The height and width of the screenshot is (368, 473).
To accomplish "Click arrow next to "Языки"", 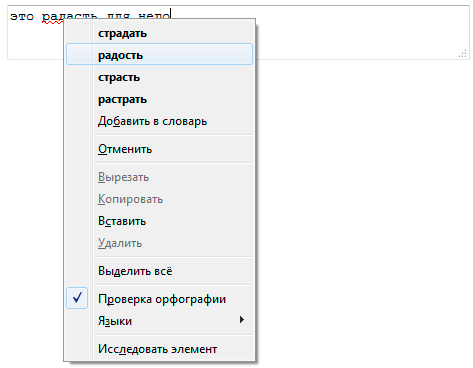I will (x=242, y=320).
